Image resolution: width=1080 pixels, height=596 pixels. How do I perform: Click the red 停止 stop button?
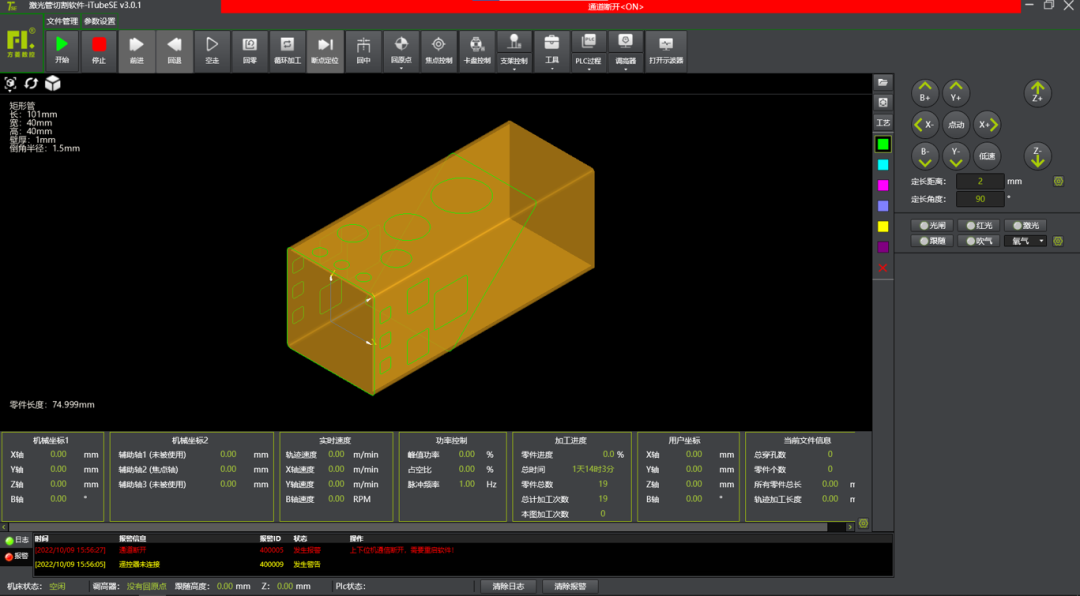[99, 50]
